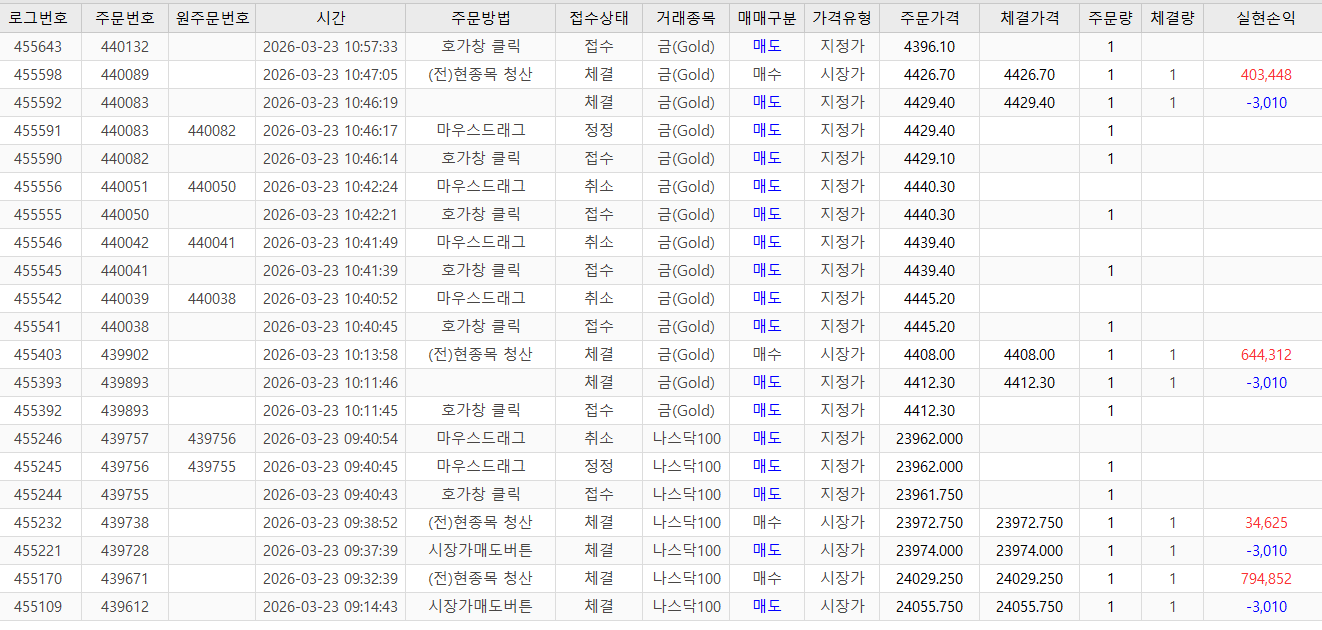
Task: Click order number 439612
Action: (125, 607)
